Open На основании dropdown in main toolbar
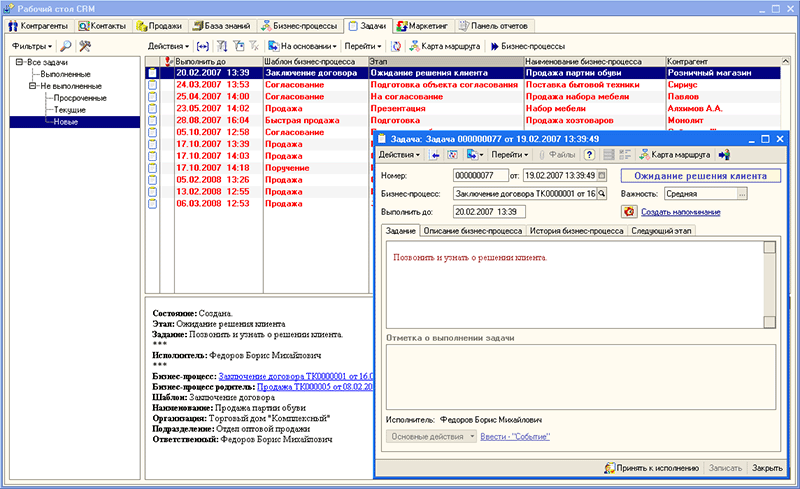The image size is (800, 489). 303,46
